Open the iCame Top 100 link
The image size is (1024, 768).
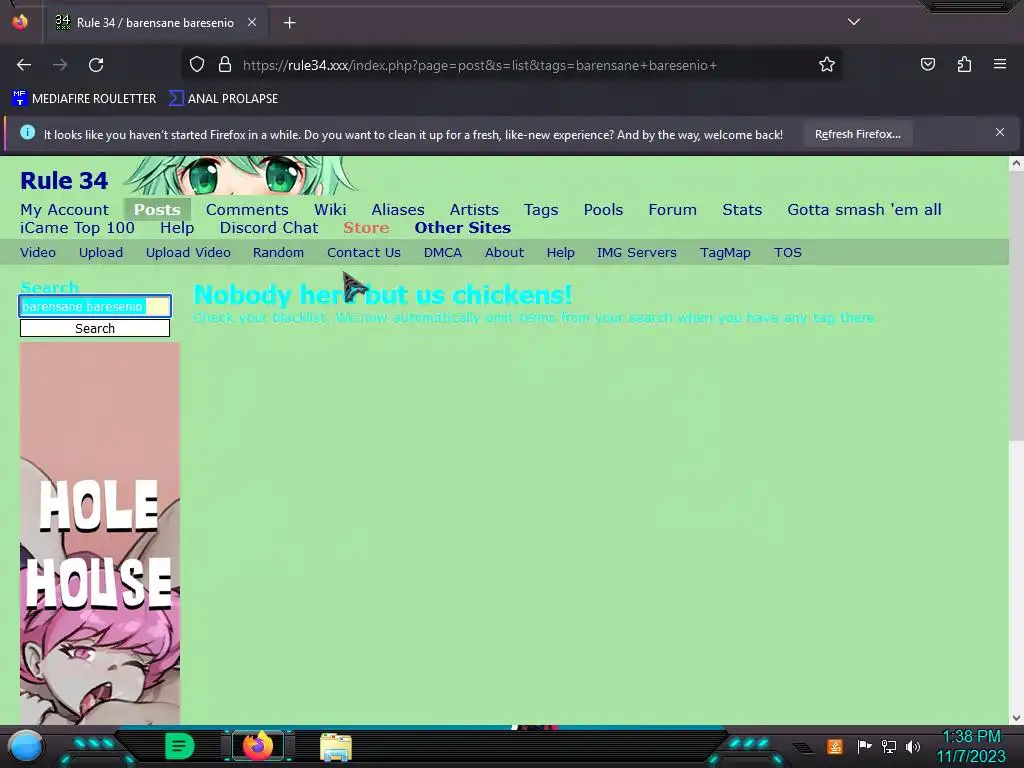point(77,228)
